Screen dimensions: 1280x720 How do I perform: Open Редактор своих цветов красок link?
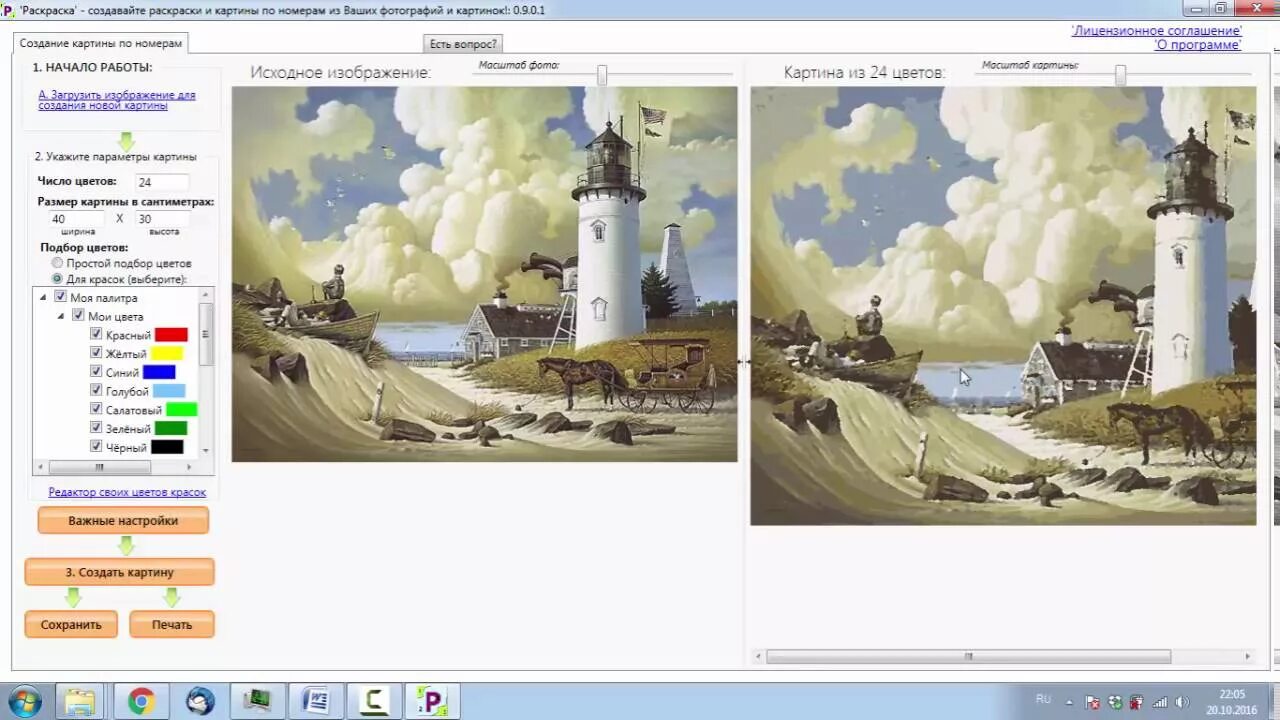[127, 492]
